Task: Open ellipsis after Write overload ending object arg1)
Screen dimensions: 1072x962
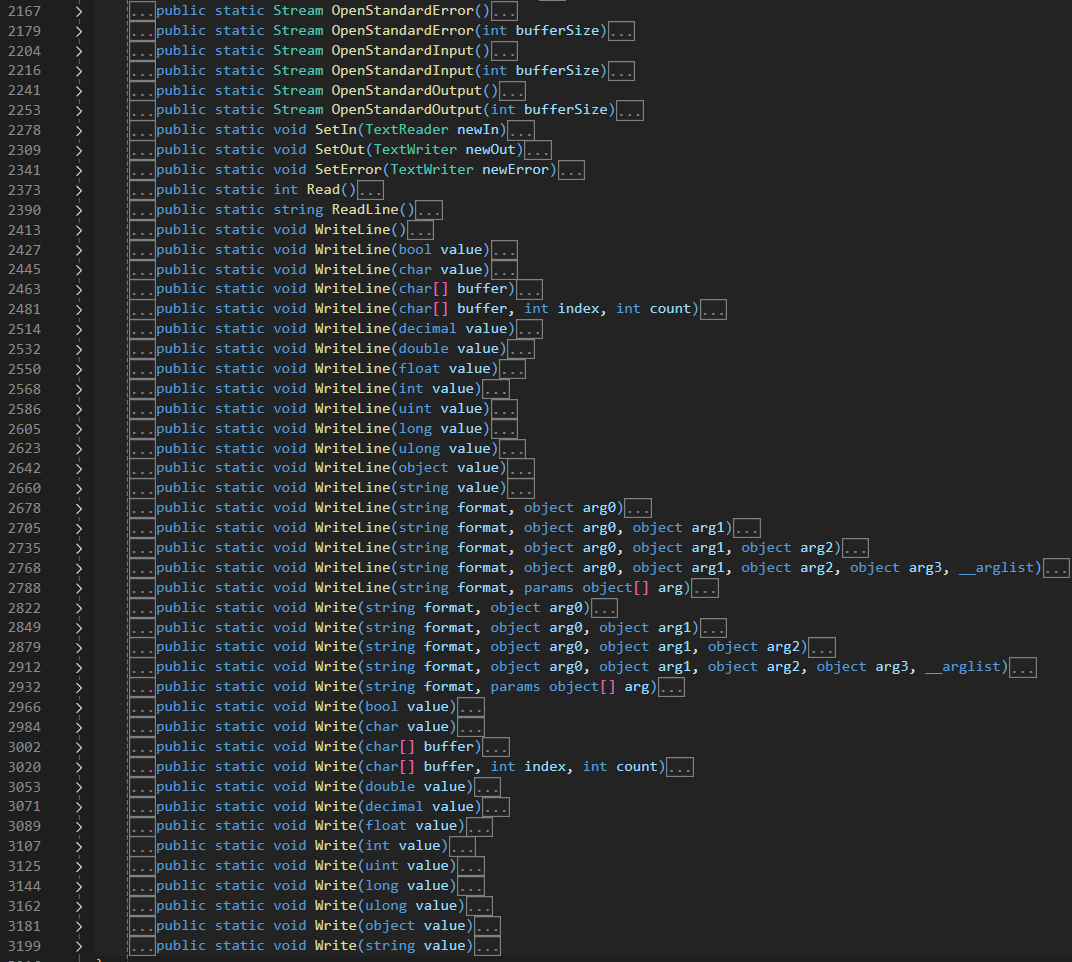Action: click(x=713, y=628)
